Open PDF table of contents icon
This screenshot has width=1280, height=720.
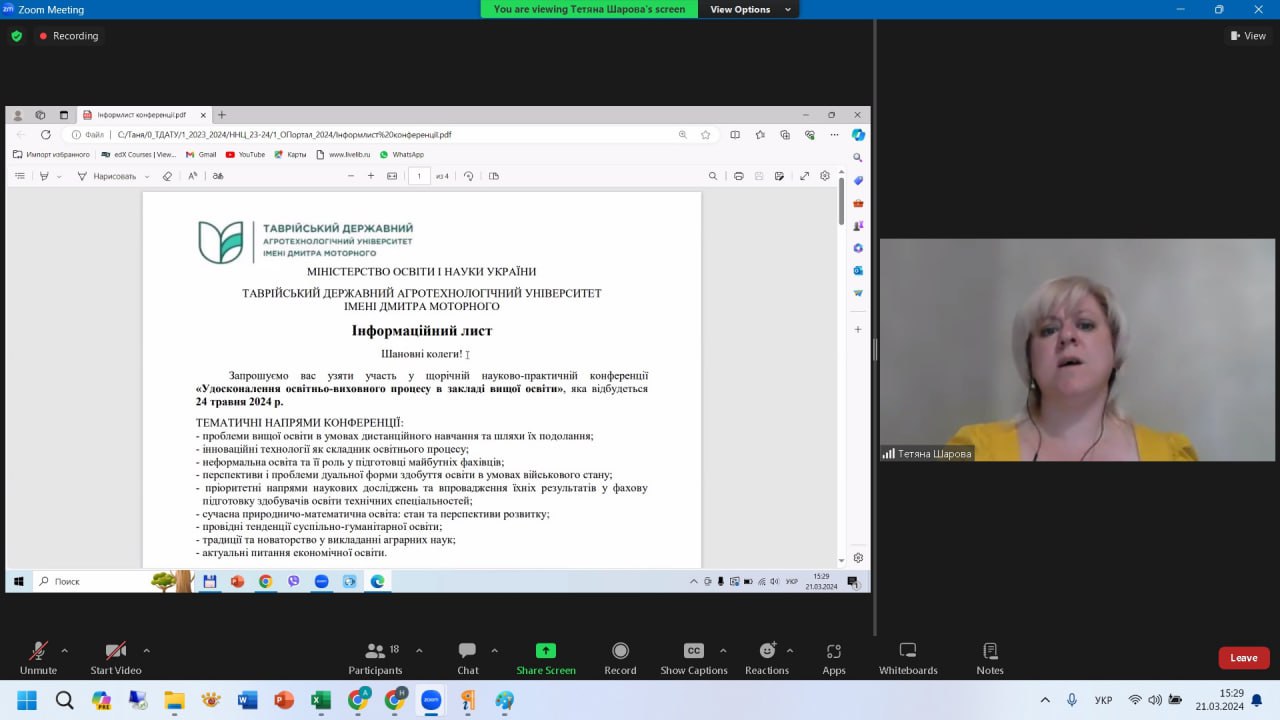(x=19, y=176)
